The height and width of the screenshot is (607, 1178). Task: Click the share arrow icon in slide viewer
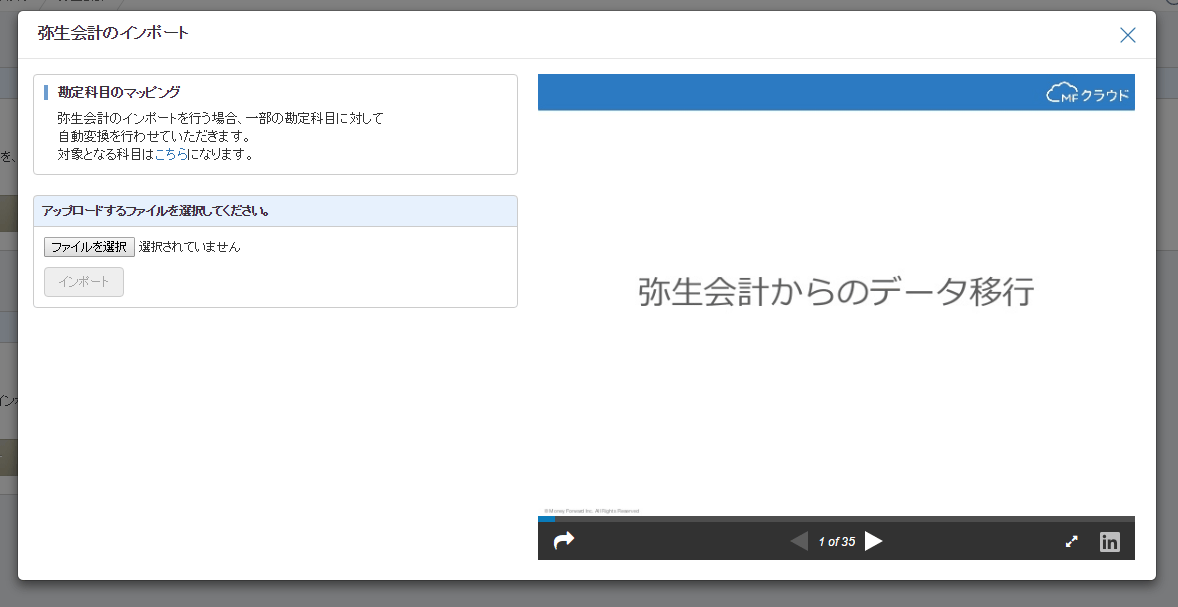click(x=563, y=540)
